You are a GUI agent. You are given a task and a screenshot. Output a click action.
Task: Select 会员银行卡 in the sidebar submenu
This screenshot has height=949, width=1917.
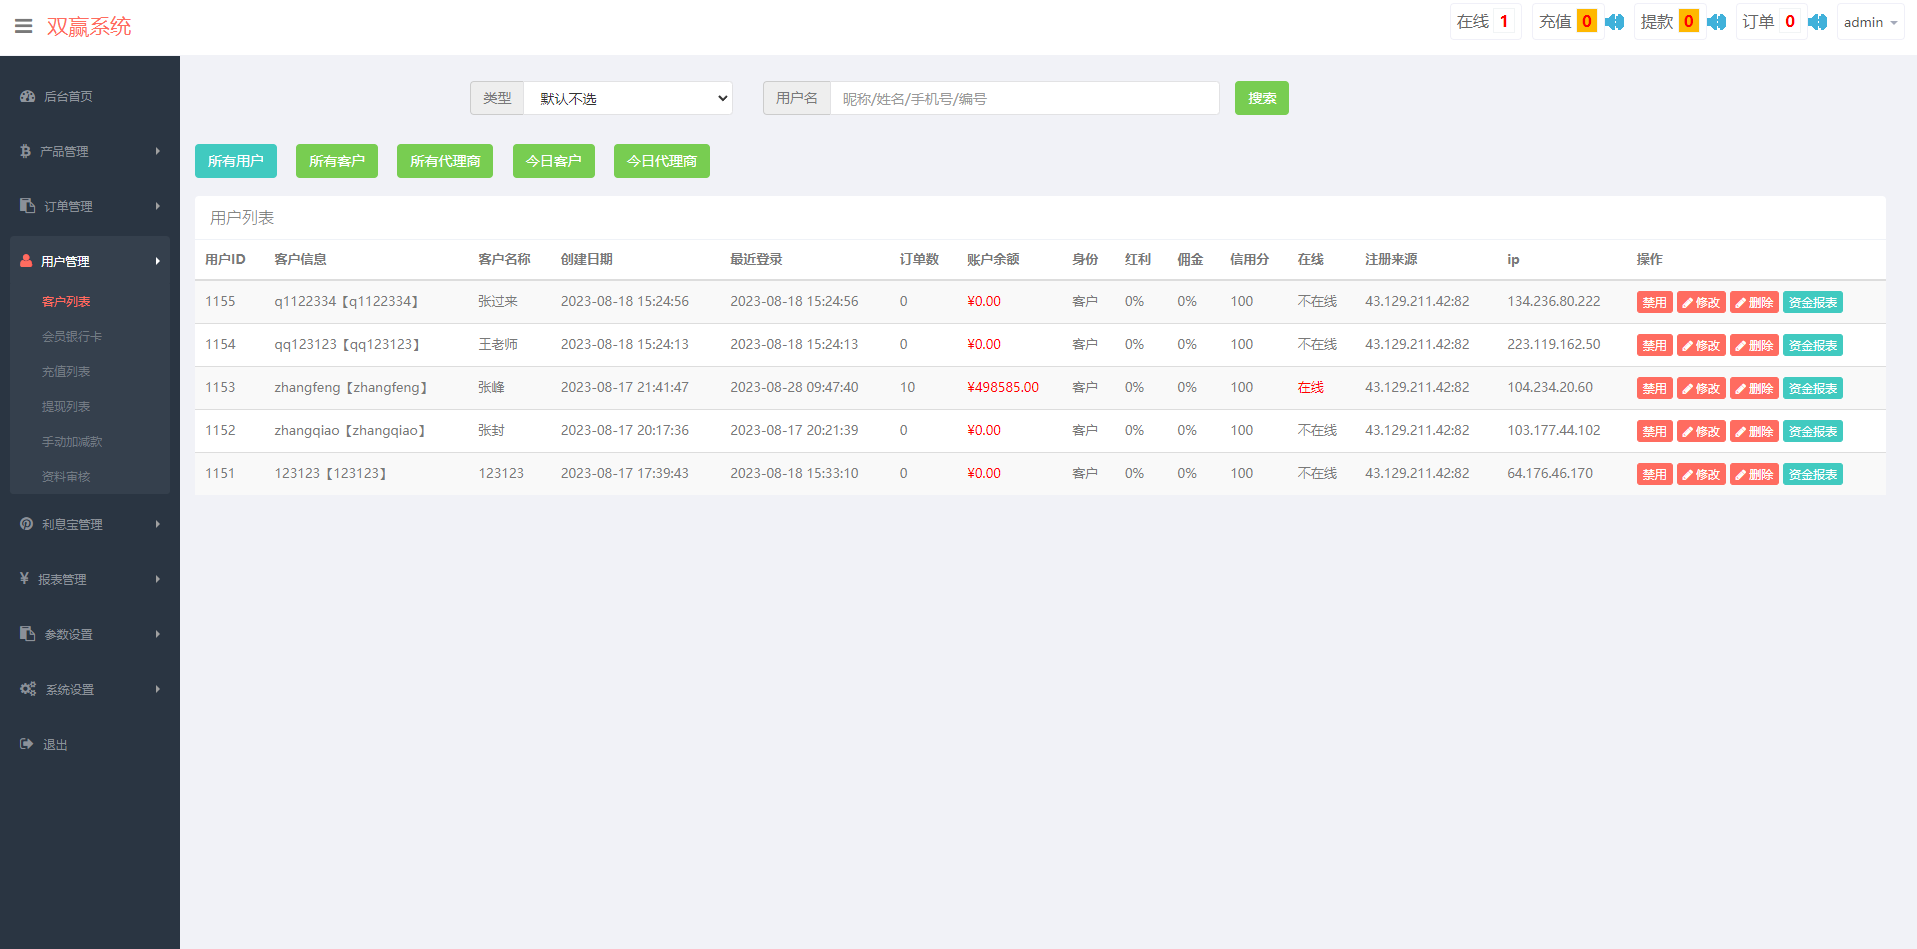click(x=72, y=337)
